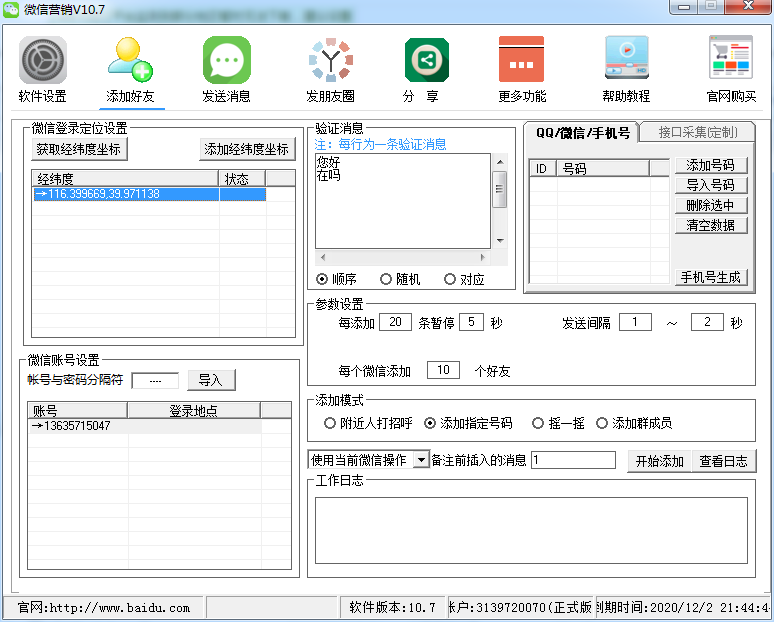This screenshot has height=622, width=774.
Task: Click 软件版本:10.7 status bar entry
Action: click(x=392, y=607)
